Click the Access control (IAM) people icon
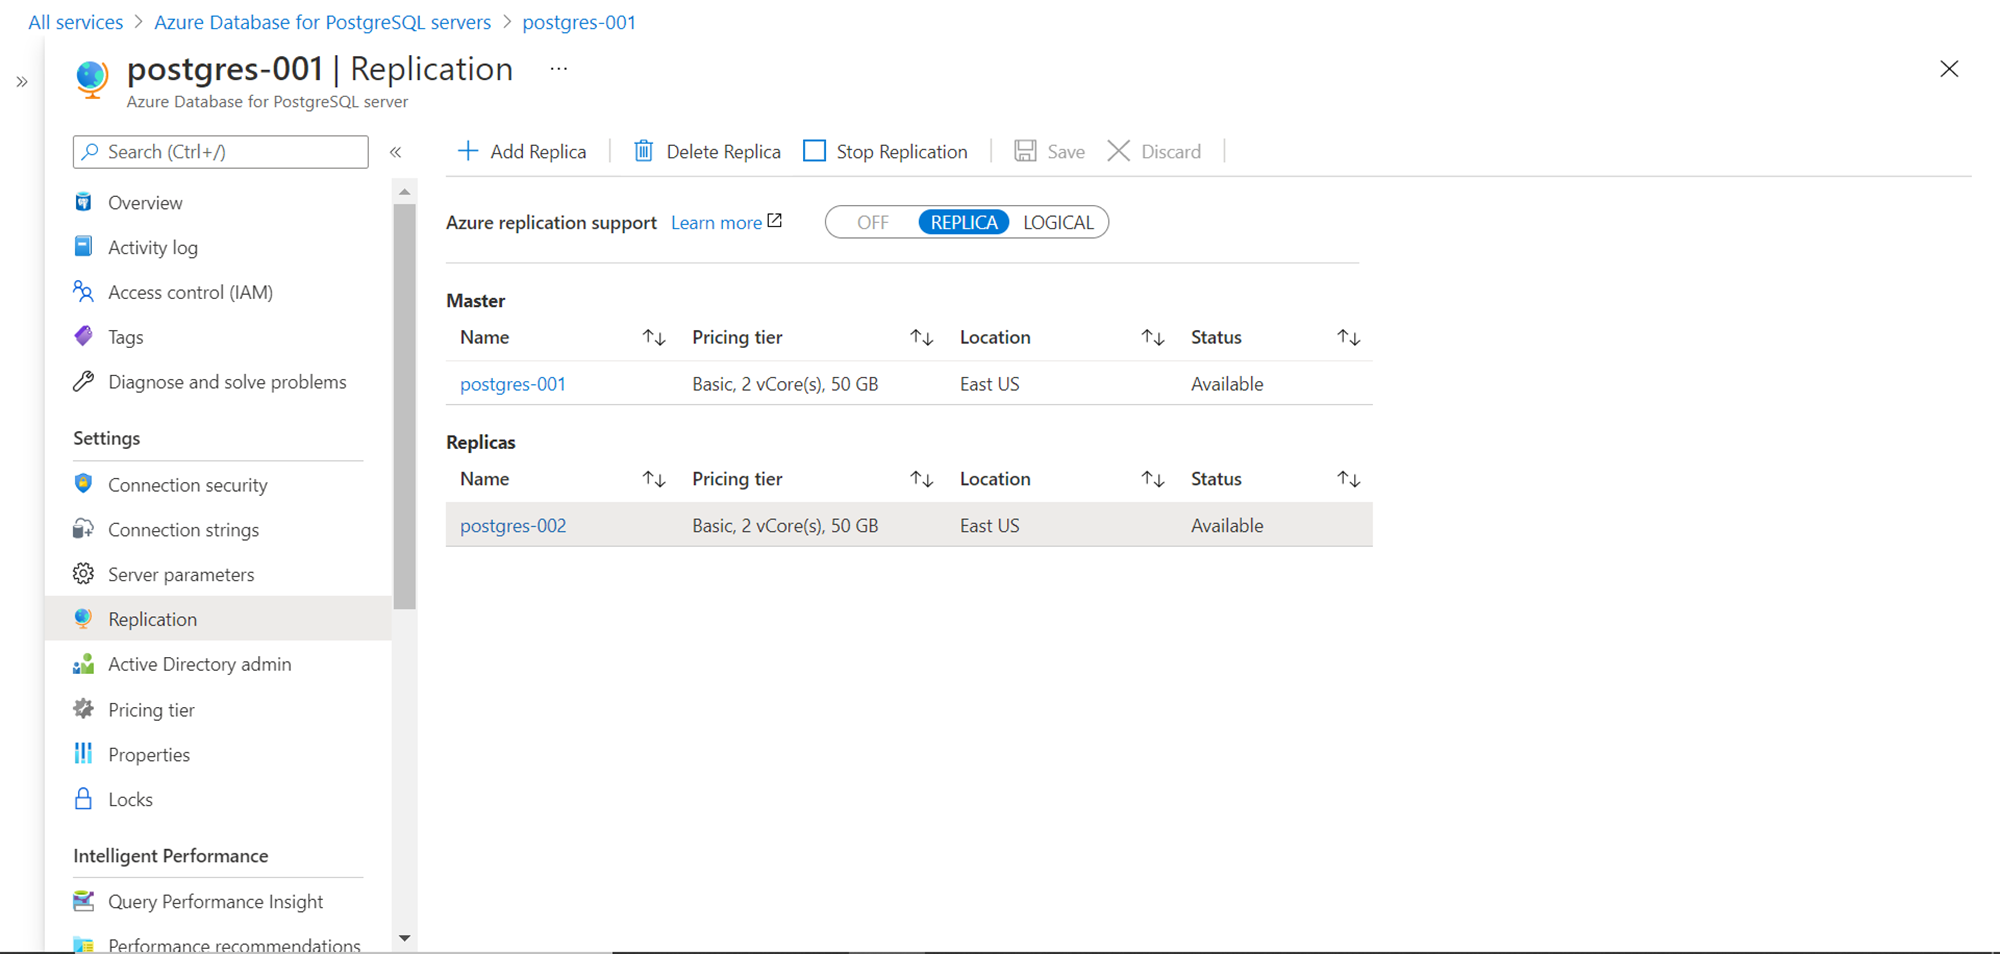The height and width of the screenshot is (954, 2000). coord(84,291)
